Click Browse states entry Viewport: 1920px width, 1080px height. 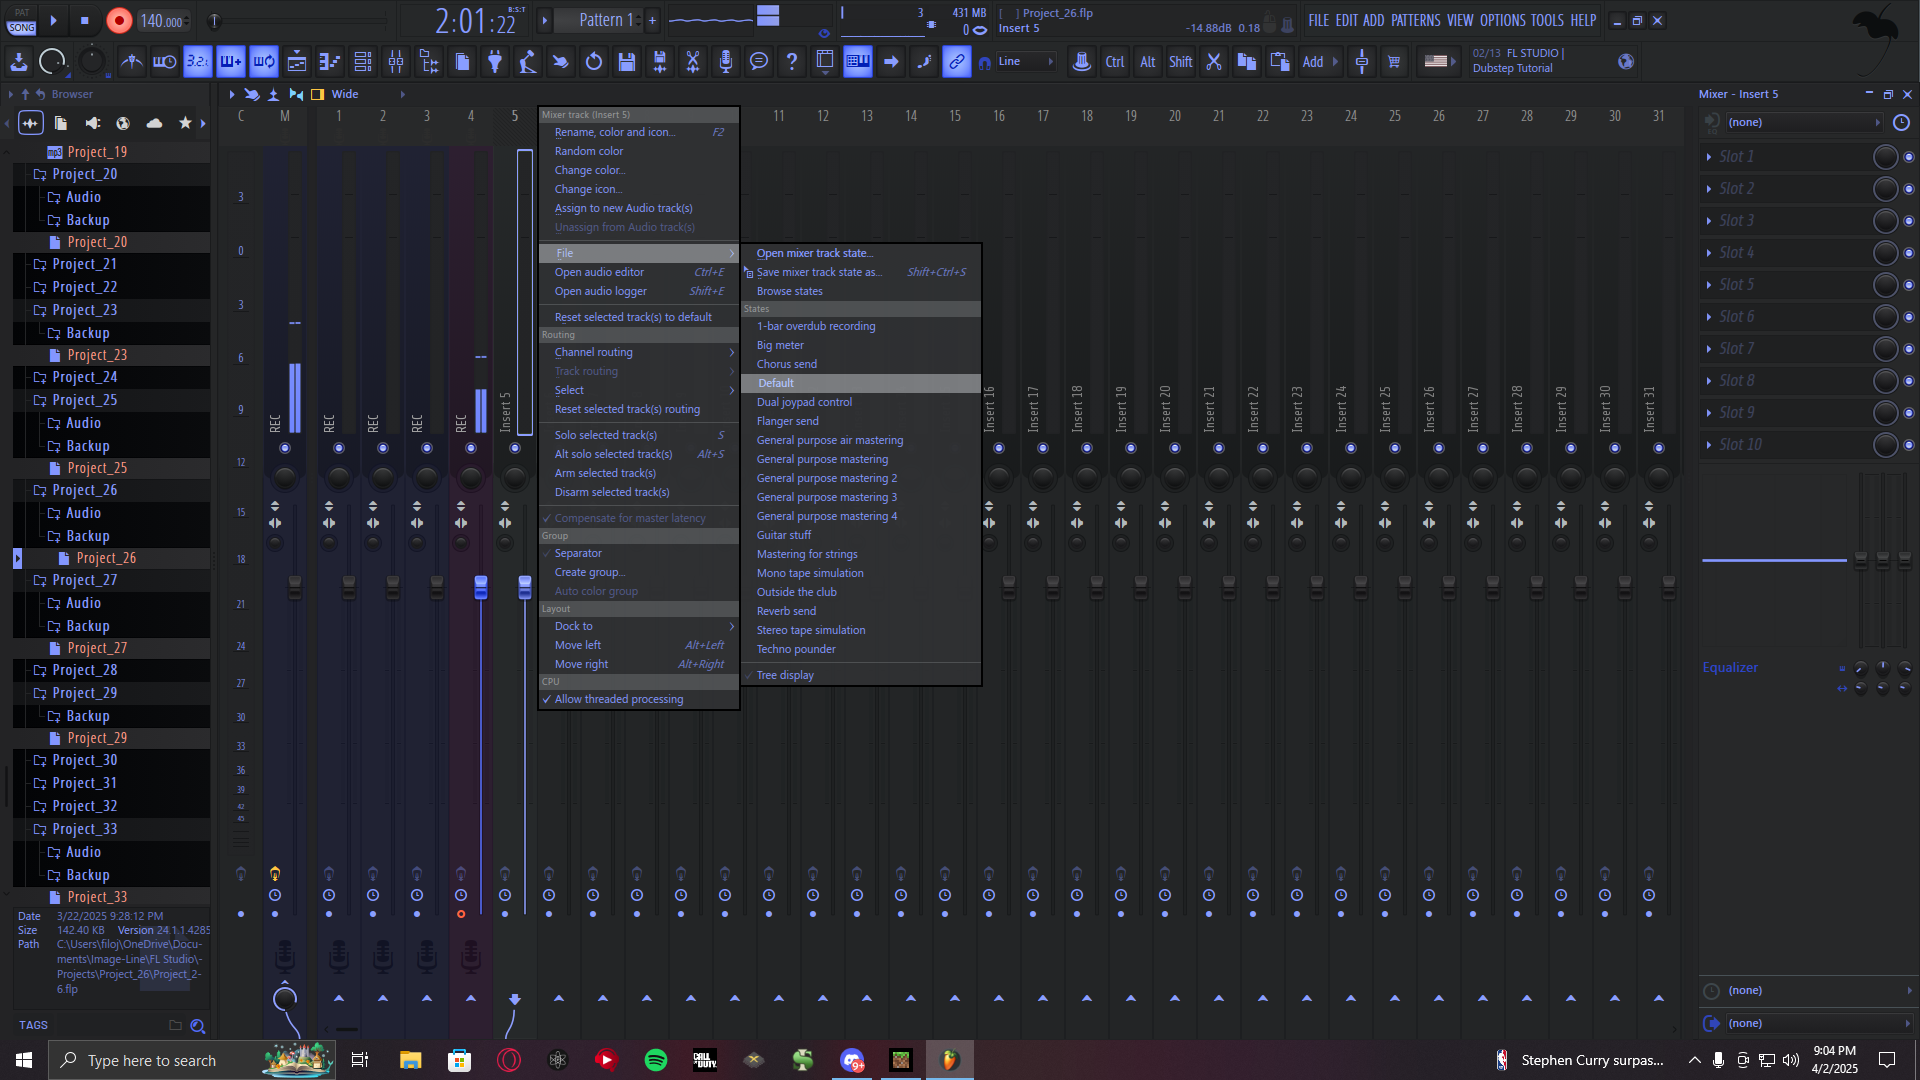(x=789, y=291)
